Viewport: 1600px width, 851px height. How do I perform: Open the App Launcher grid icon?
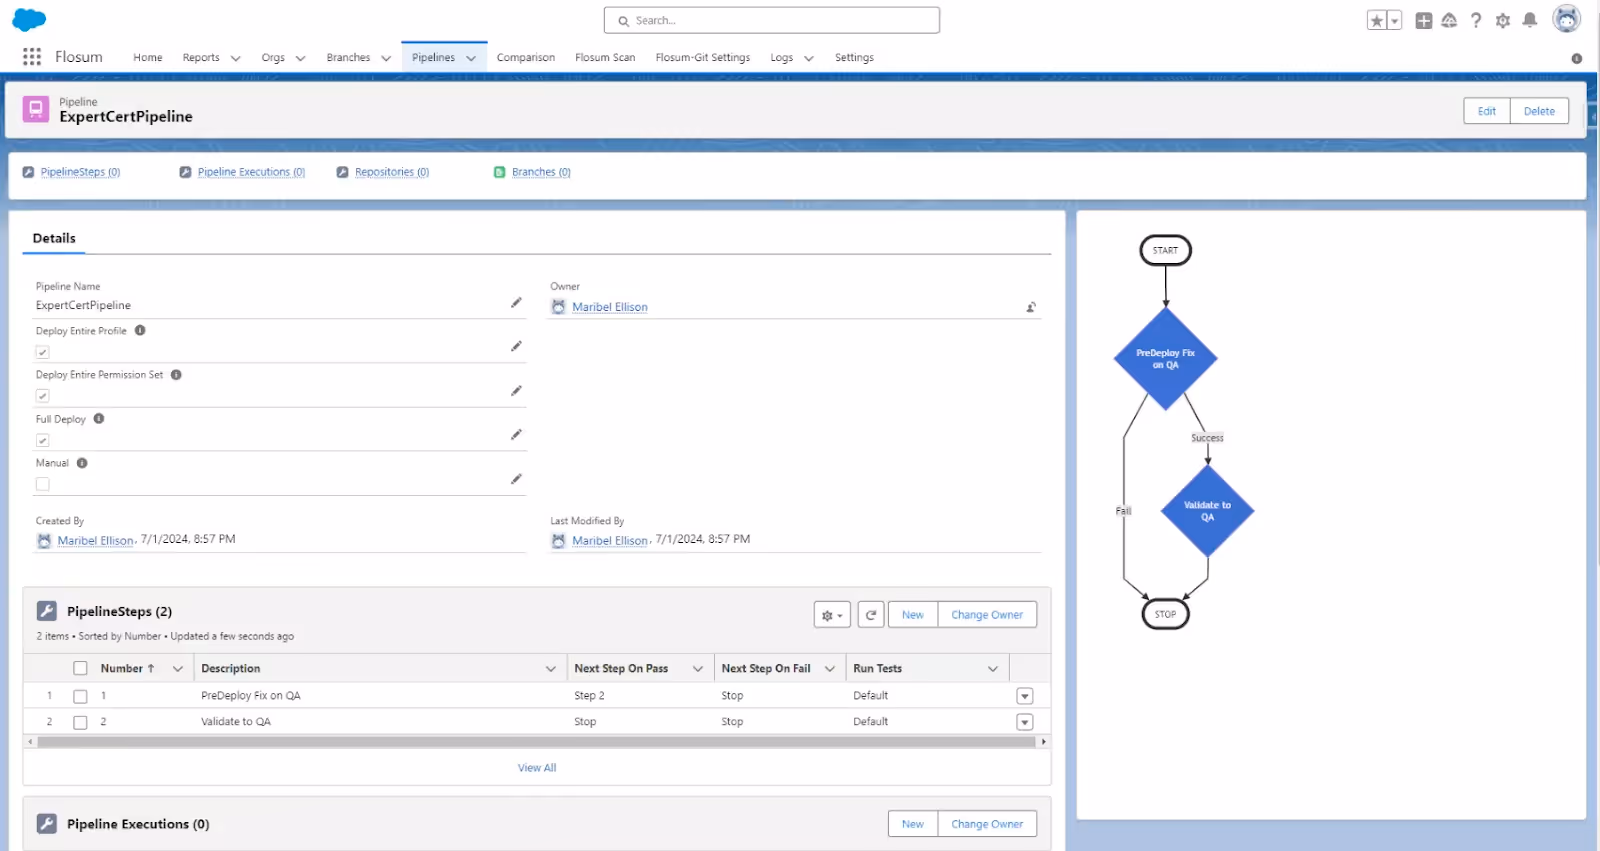click(x=32, y=57)
